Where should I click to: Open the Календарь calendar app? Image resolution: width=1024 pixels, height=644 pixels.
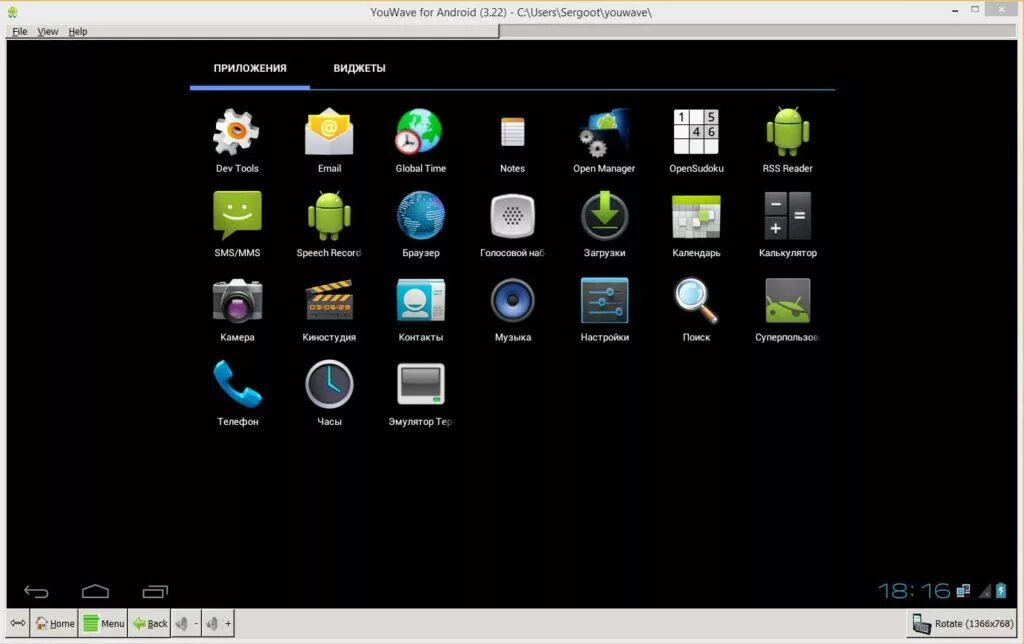(x=696, y=217)
